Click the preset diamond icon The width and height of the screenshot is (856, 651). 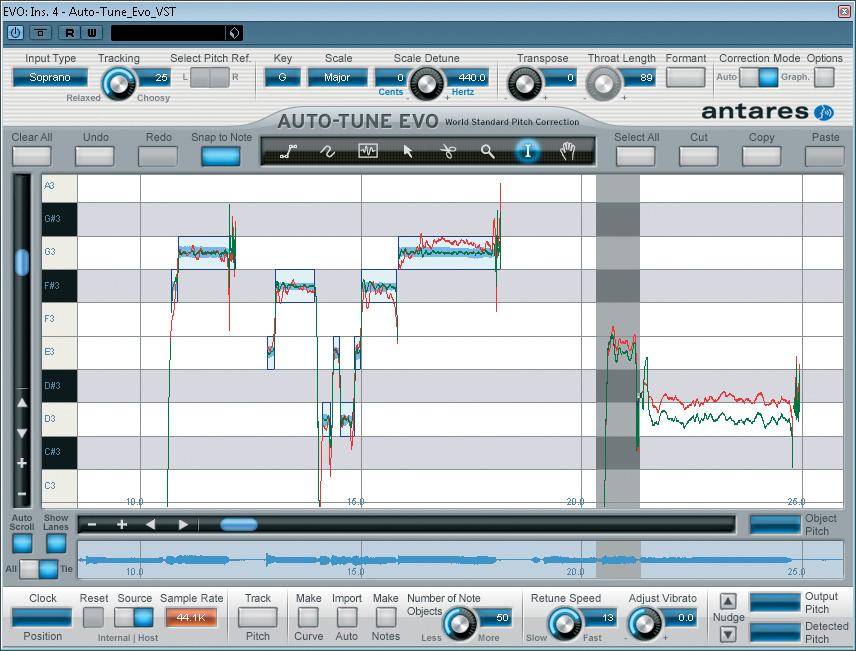point(235,33)
